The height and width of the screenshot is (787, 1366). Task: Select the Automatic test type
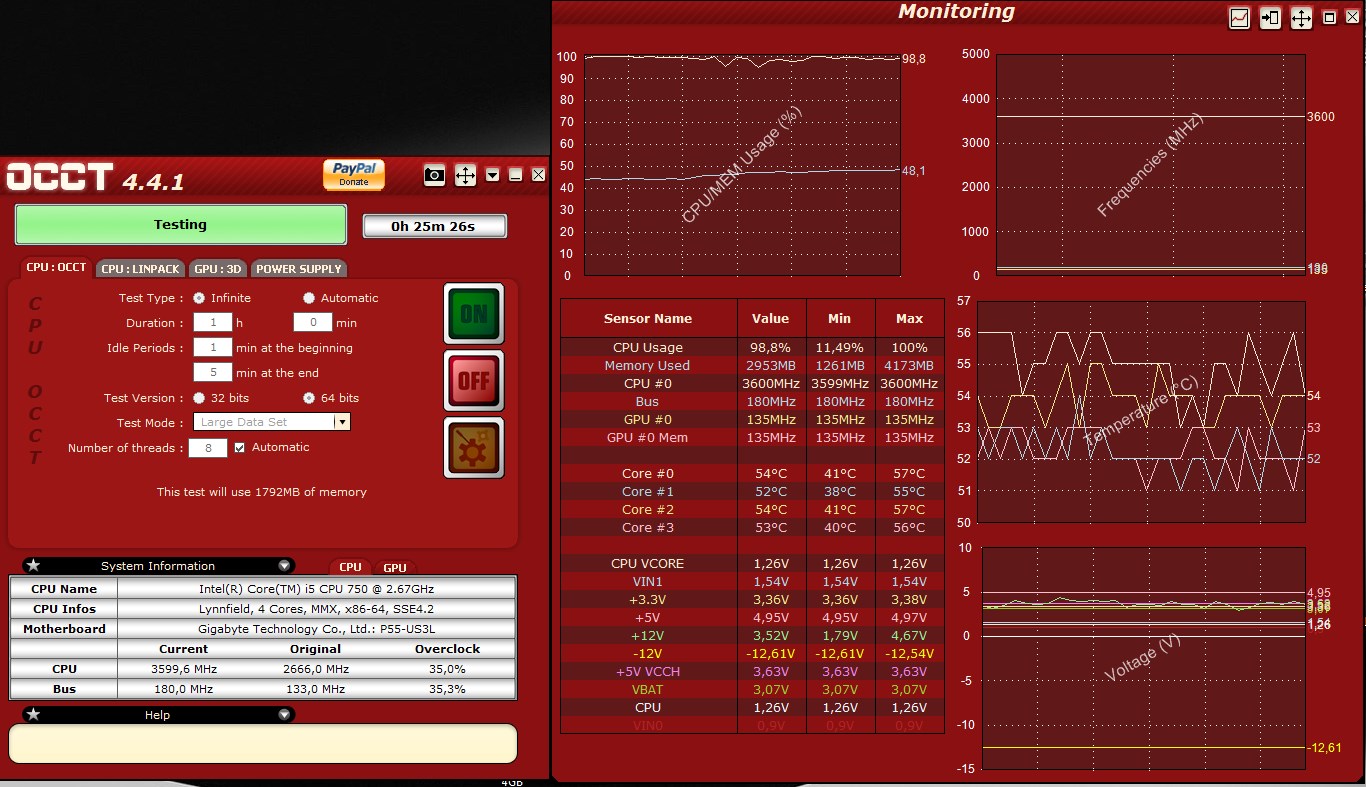tap(309, 298)
